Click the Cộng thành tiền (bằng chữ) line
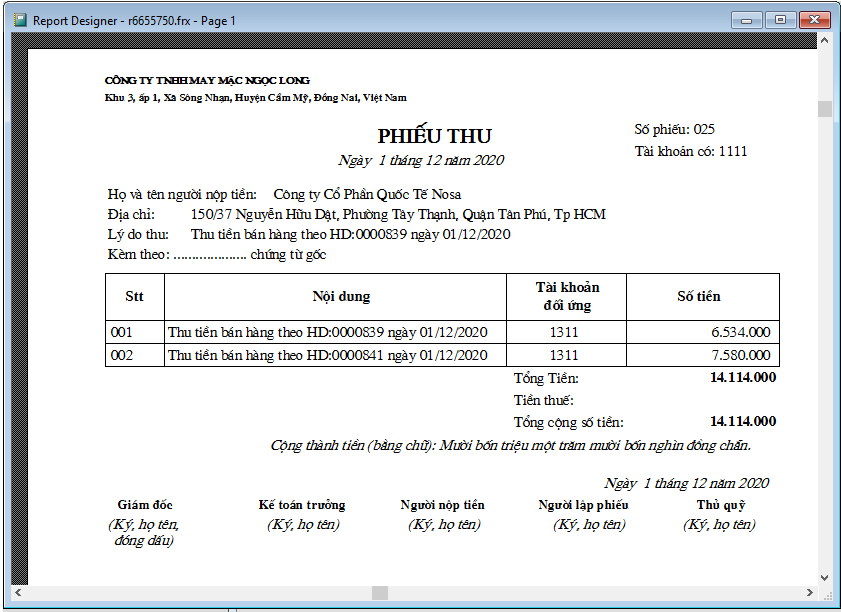Screen dimensions: 841x612 [511, 446]
